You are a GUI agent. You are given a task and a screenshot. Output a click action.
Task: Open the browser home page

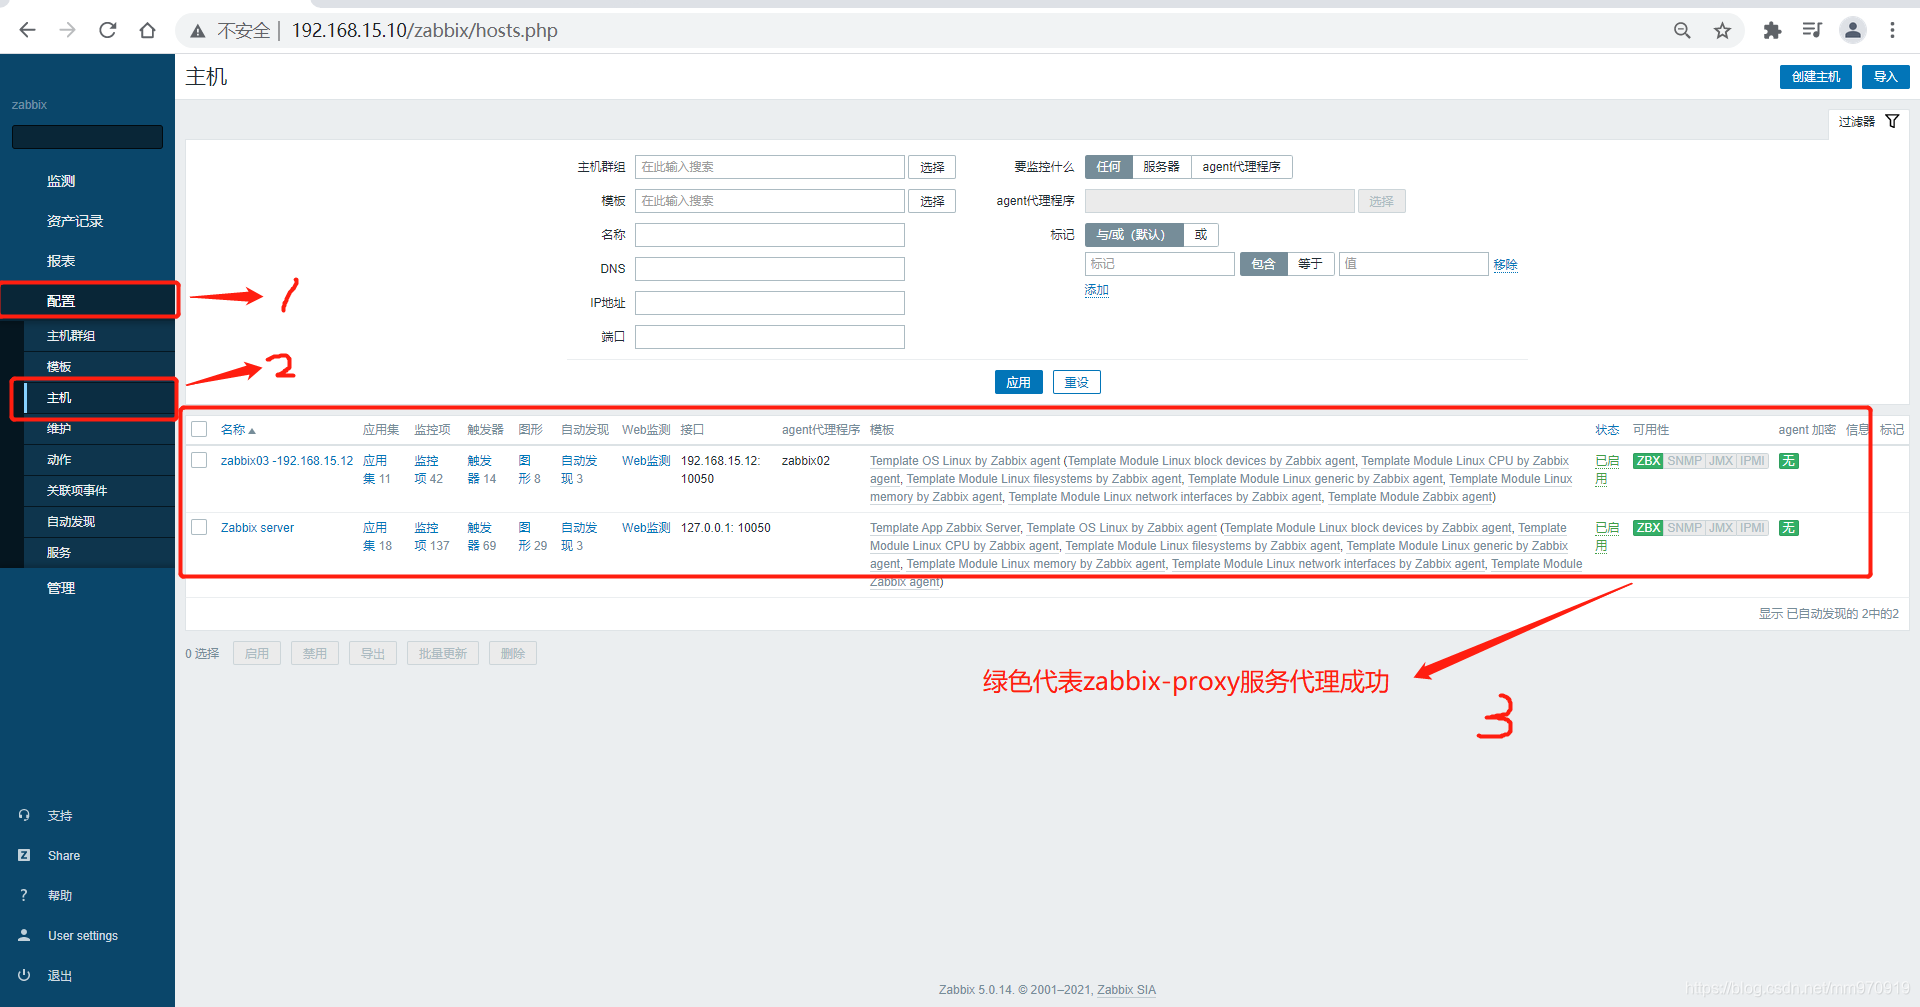pyautogui.click(x=147, y=30)
